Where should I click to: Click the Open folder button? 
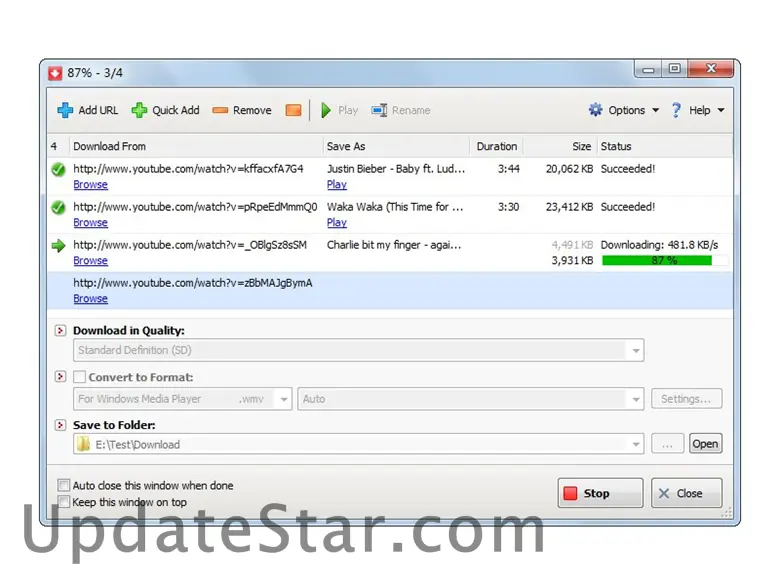705,444
